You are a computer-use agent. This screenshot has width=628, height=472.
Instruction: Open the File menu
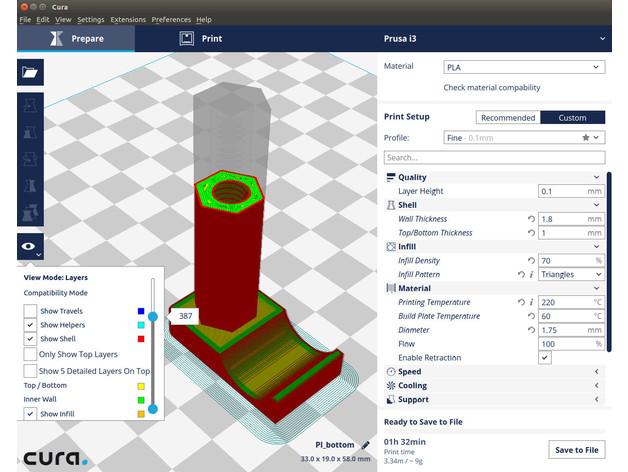pos(25,20)
